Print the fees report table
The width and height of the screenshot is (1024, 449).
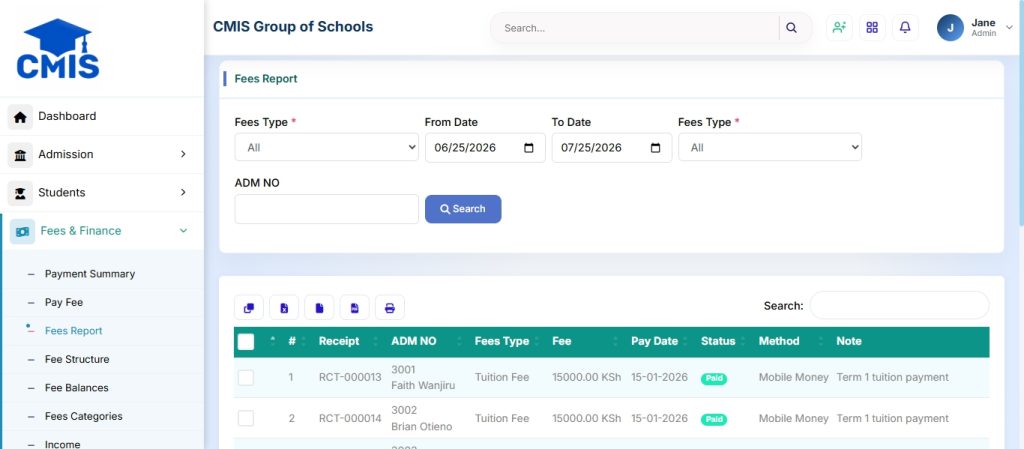click(x=390, y=308)
